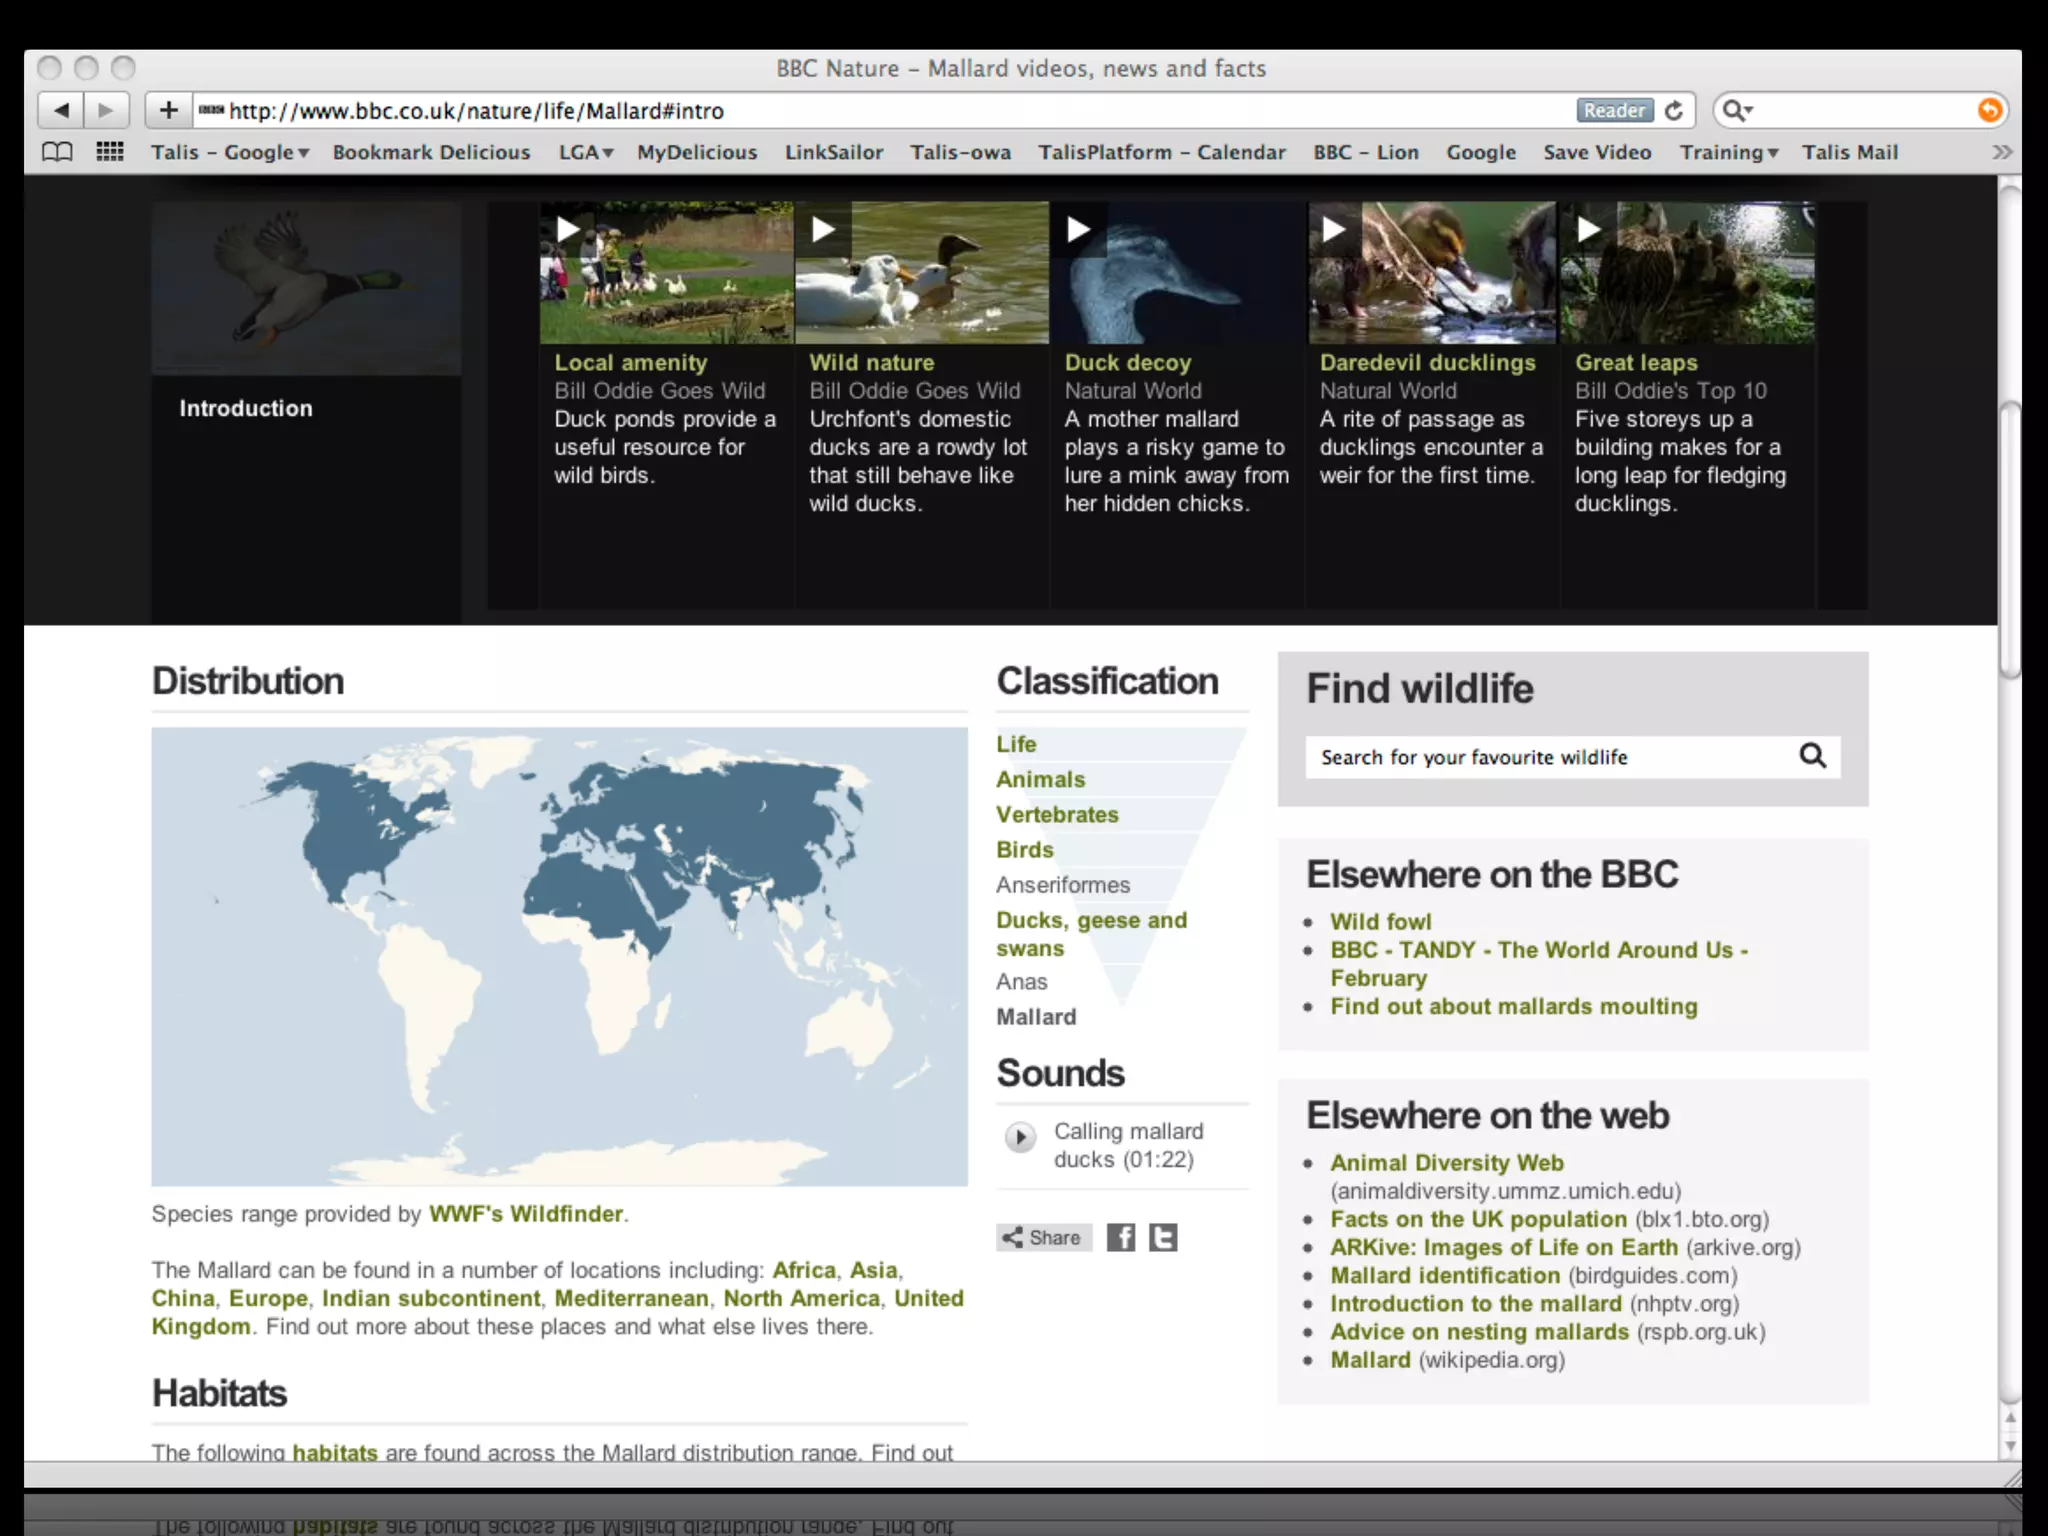Click the Find wildlife magnifier icon
Screen dimensions: 2048x1536
coord(1812,756)
